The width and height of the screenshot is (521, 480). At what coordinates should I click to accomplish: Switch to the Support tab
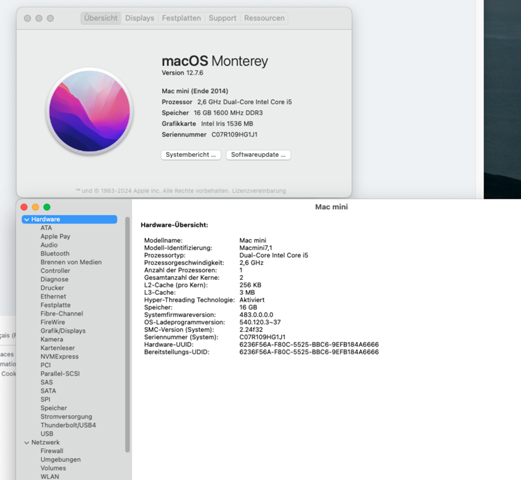coord(222,18)
